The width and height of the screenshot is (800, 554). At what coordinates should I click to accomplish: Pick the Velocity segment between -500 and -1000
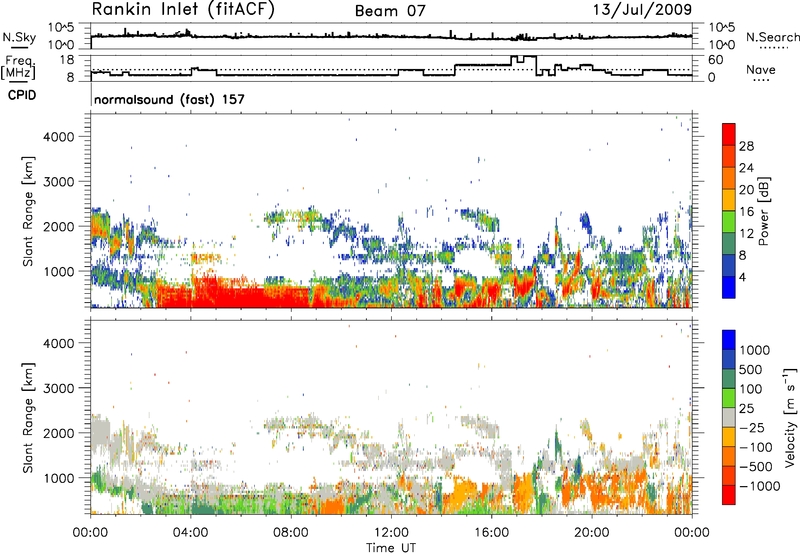729,475
